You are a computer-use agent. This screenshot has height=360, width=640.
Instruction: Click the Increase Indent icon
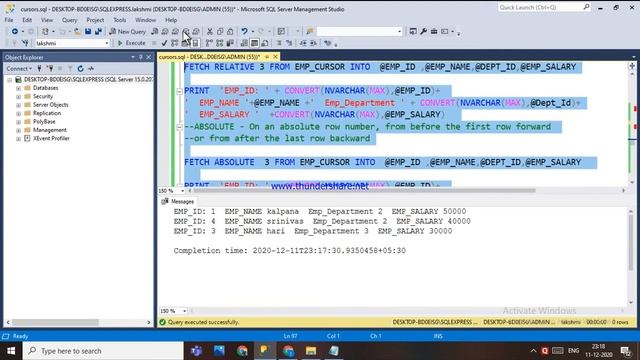[313, 43]
